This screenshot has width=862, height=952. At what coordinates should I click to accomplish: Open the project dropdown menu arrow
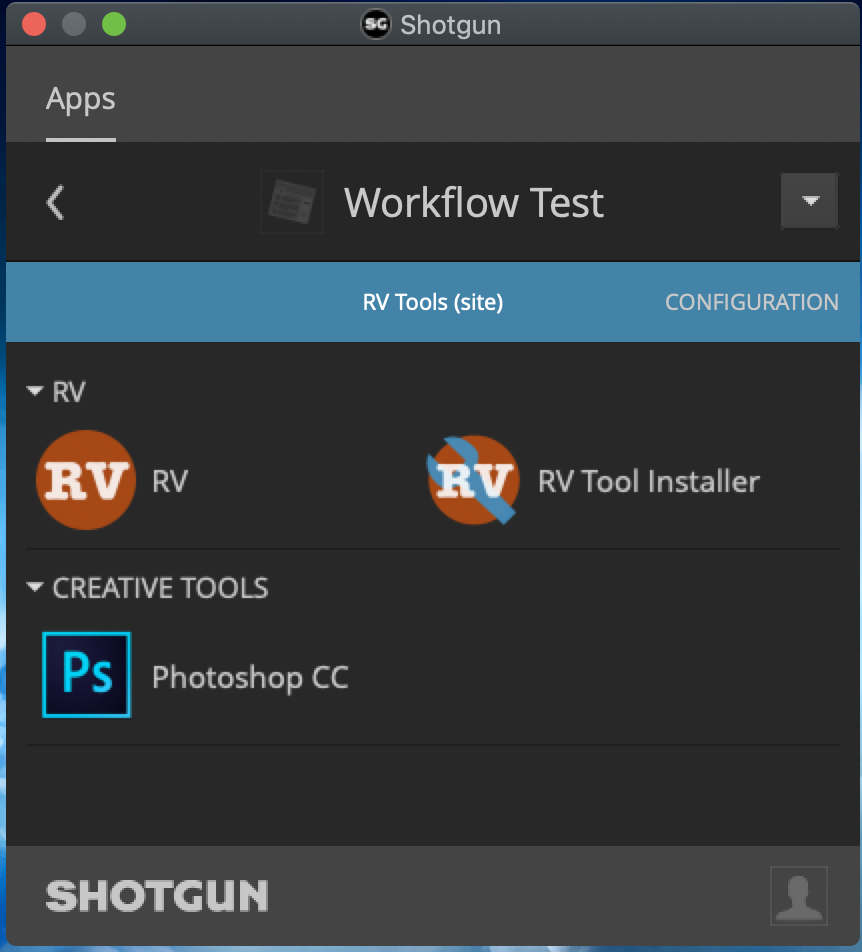[809, 201]
